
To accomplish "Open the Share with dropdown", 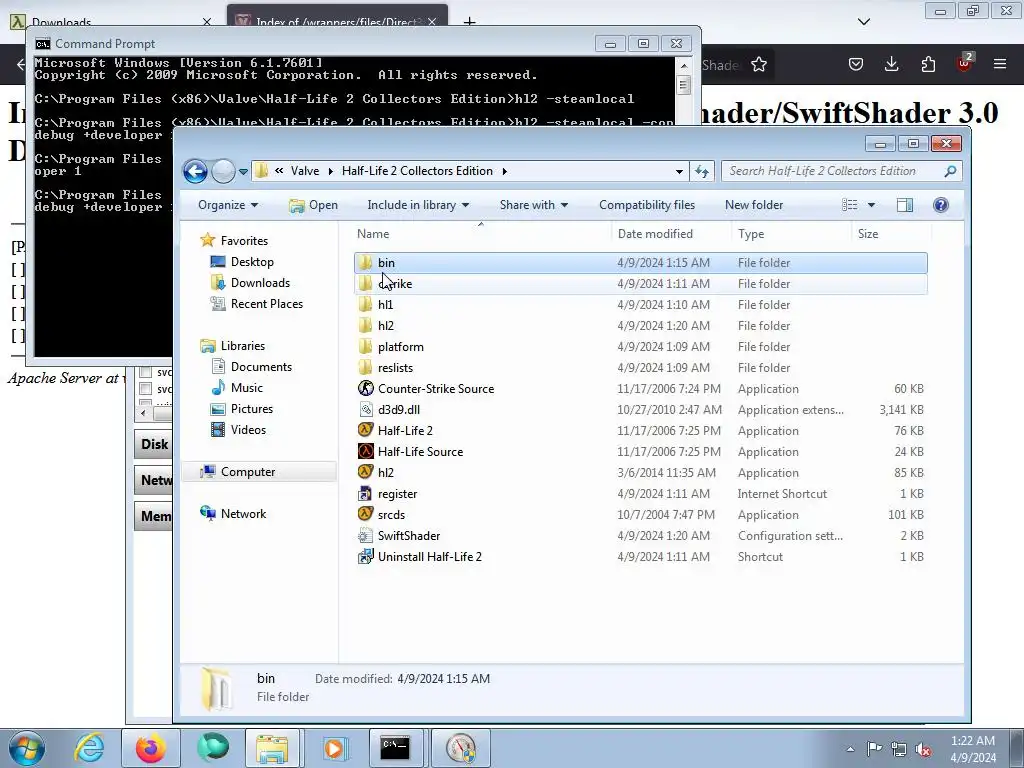I will 534,205.
